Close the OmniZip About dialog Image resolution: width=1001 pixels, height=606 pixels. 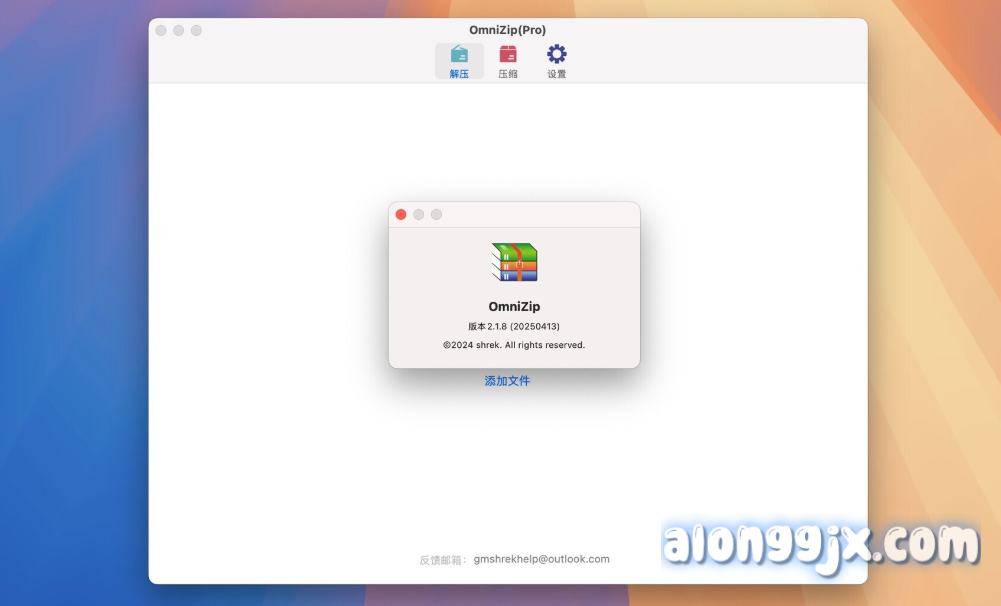(x=401, y=215)
